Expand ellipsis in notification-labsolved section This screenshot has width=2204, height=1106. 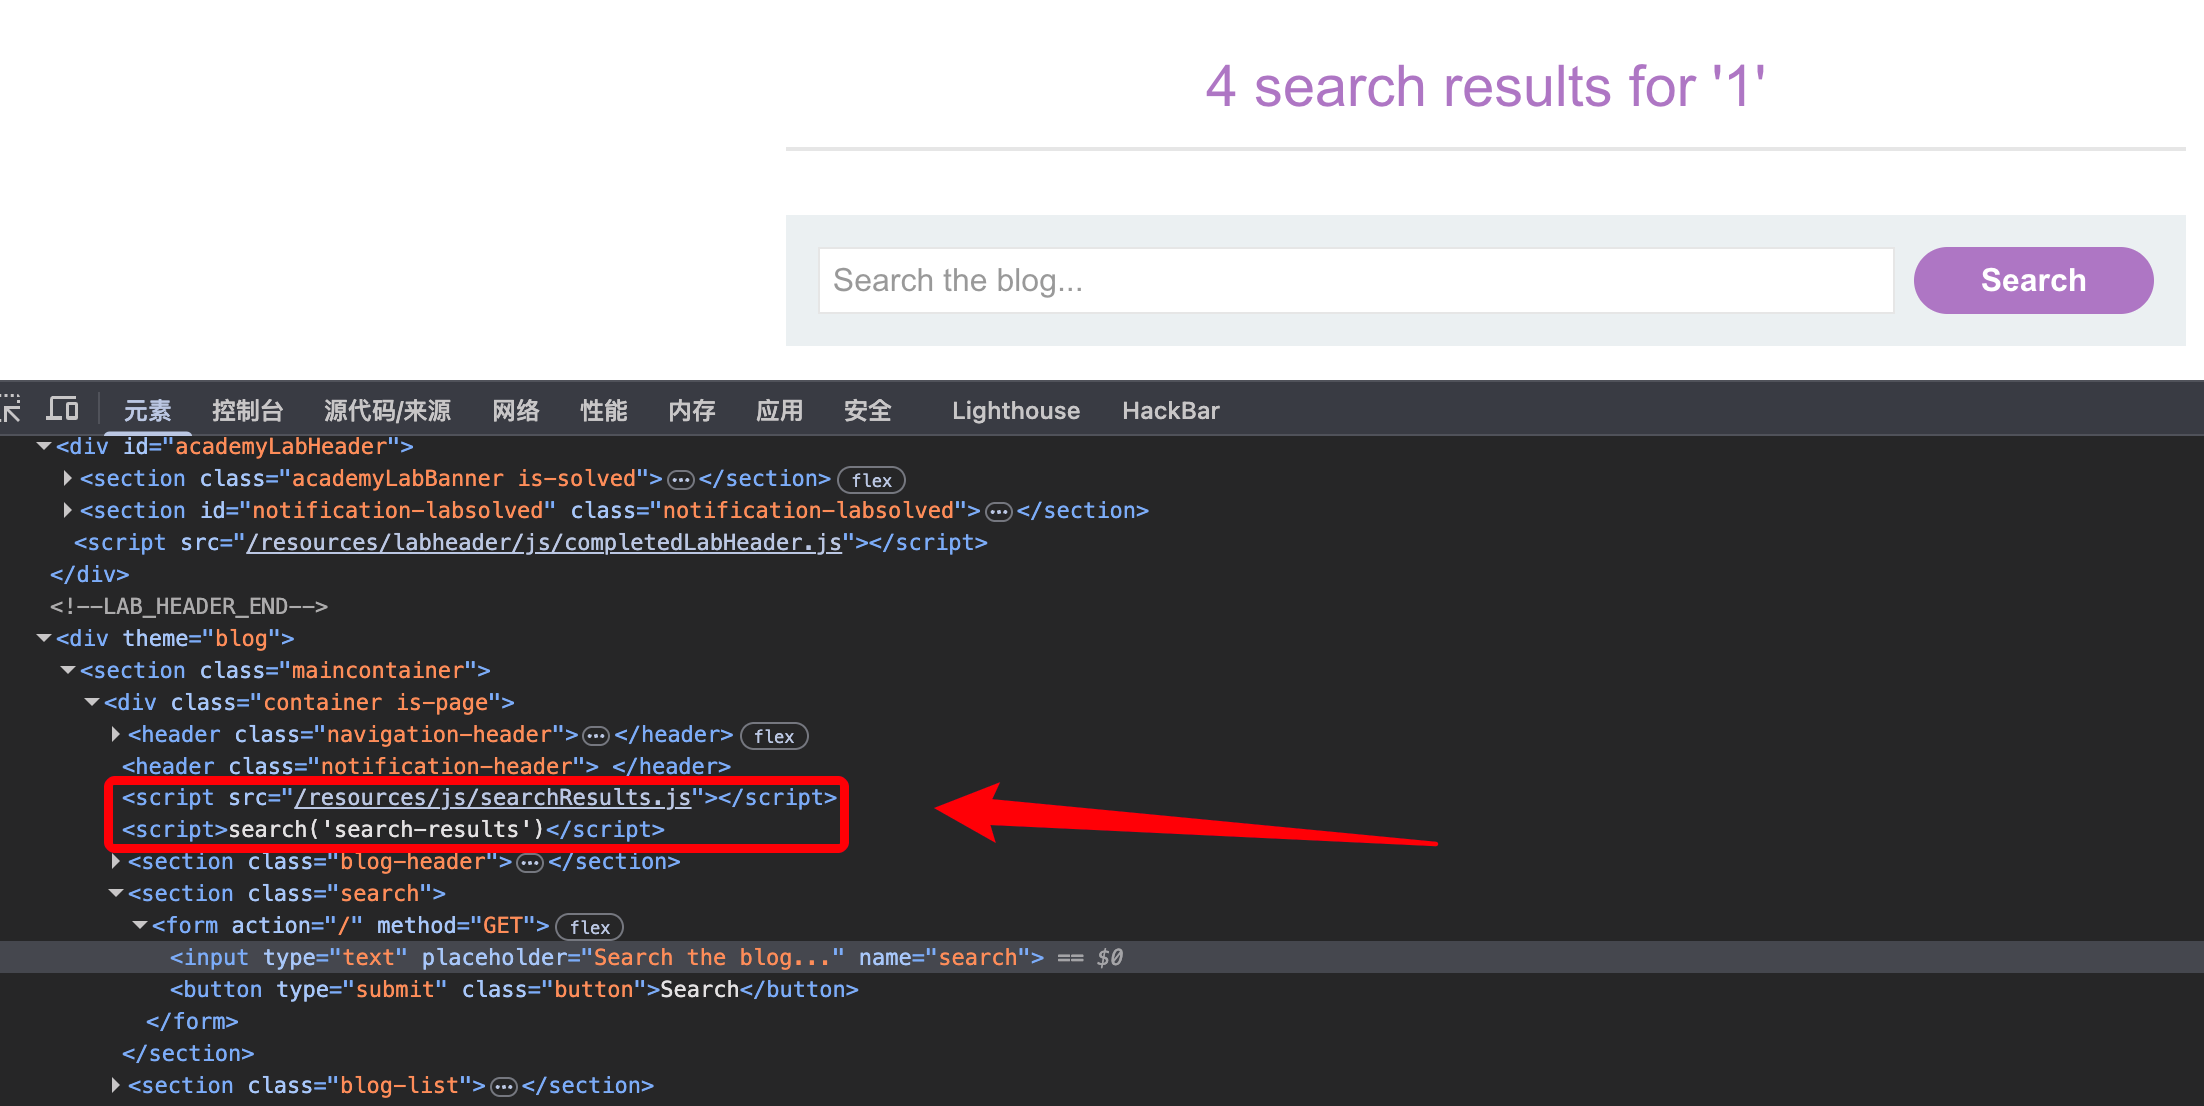(x=999, y=512)
